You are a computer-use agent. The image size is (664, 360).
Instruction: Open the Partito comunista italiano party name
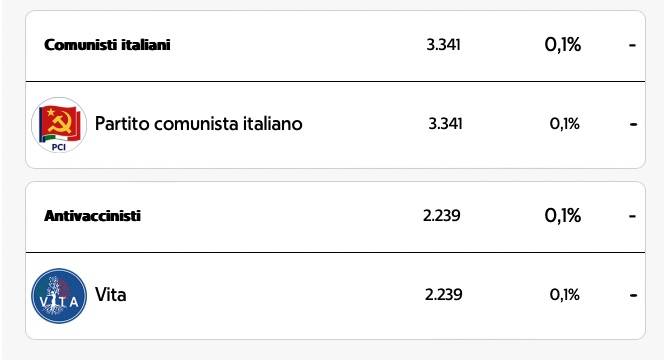(x=199, y=124)
